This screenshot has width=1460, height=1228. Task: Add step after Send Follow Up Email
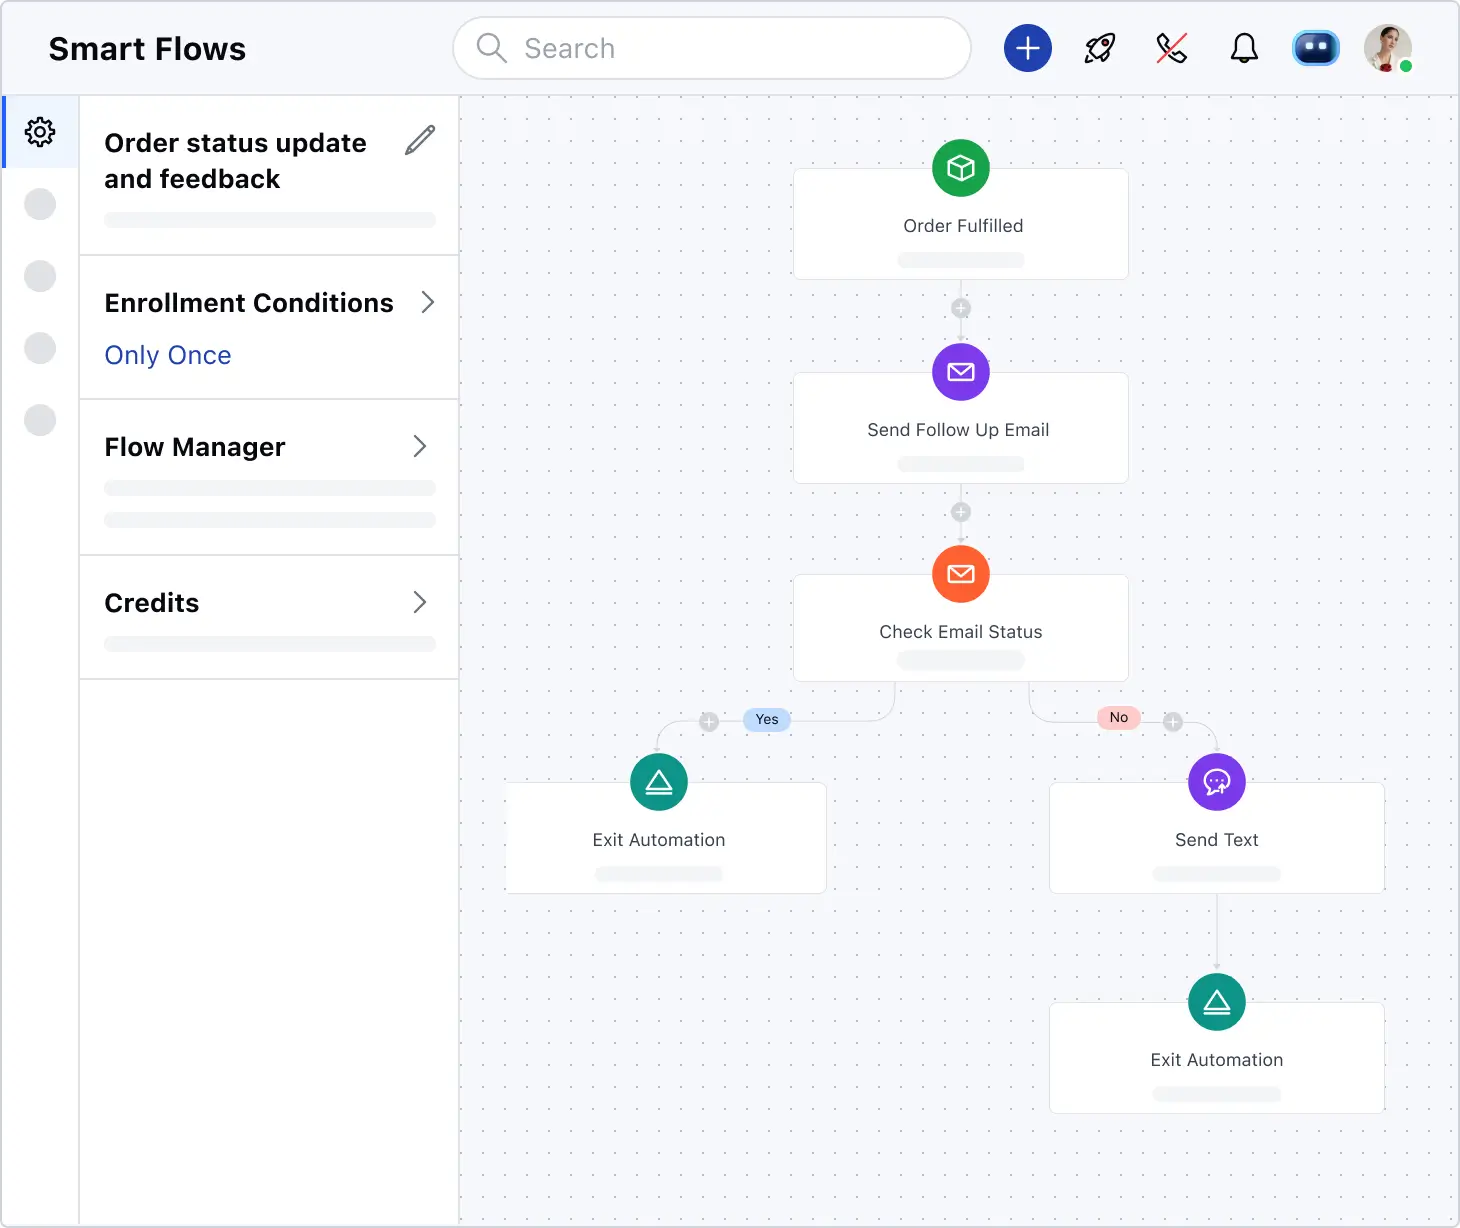tap(961, 512)
